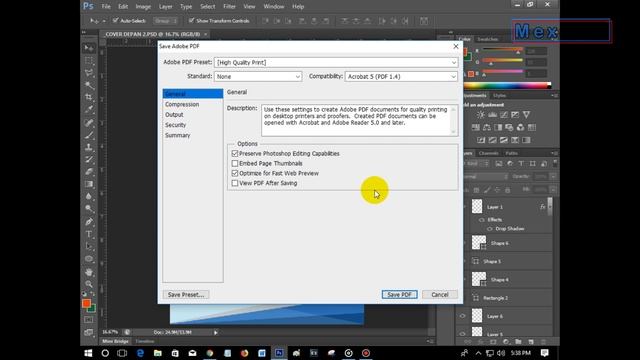Create a new group in Layers panel
Viewport: 640px width, 360px height.
(518, 342)
